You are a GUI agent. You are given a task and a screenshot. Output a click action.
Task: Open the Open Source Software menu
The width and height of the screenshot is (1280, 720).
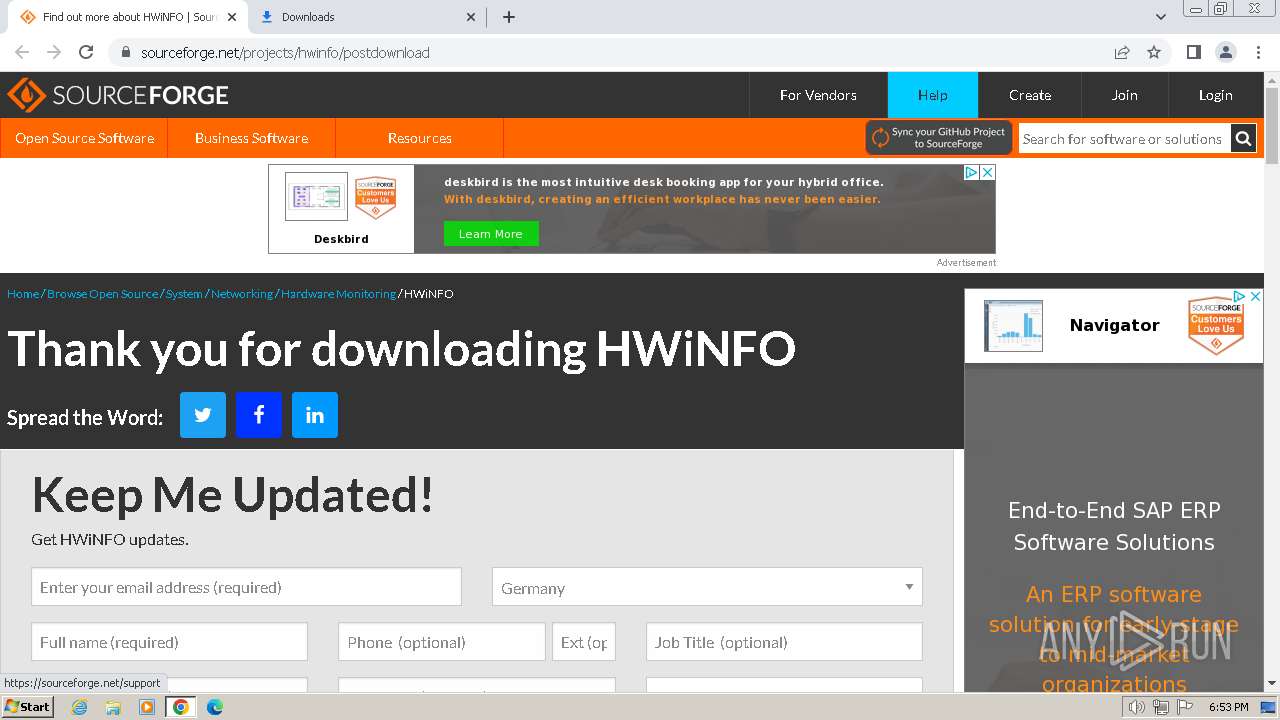coord(84,138)
